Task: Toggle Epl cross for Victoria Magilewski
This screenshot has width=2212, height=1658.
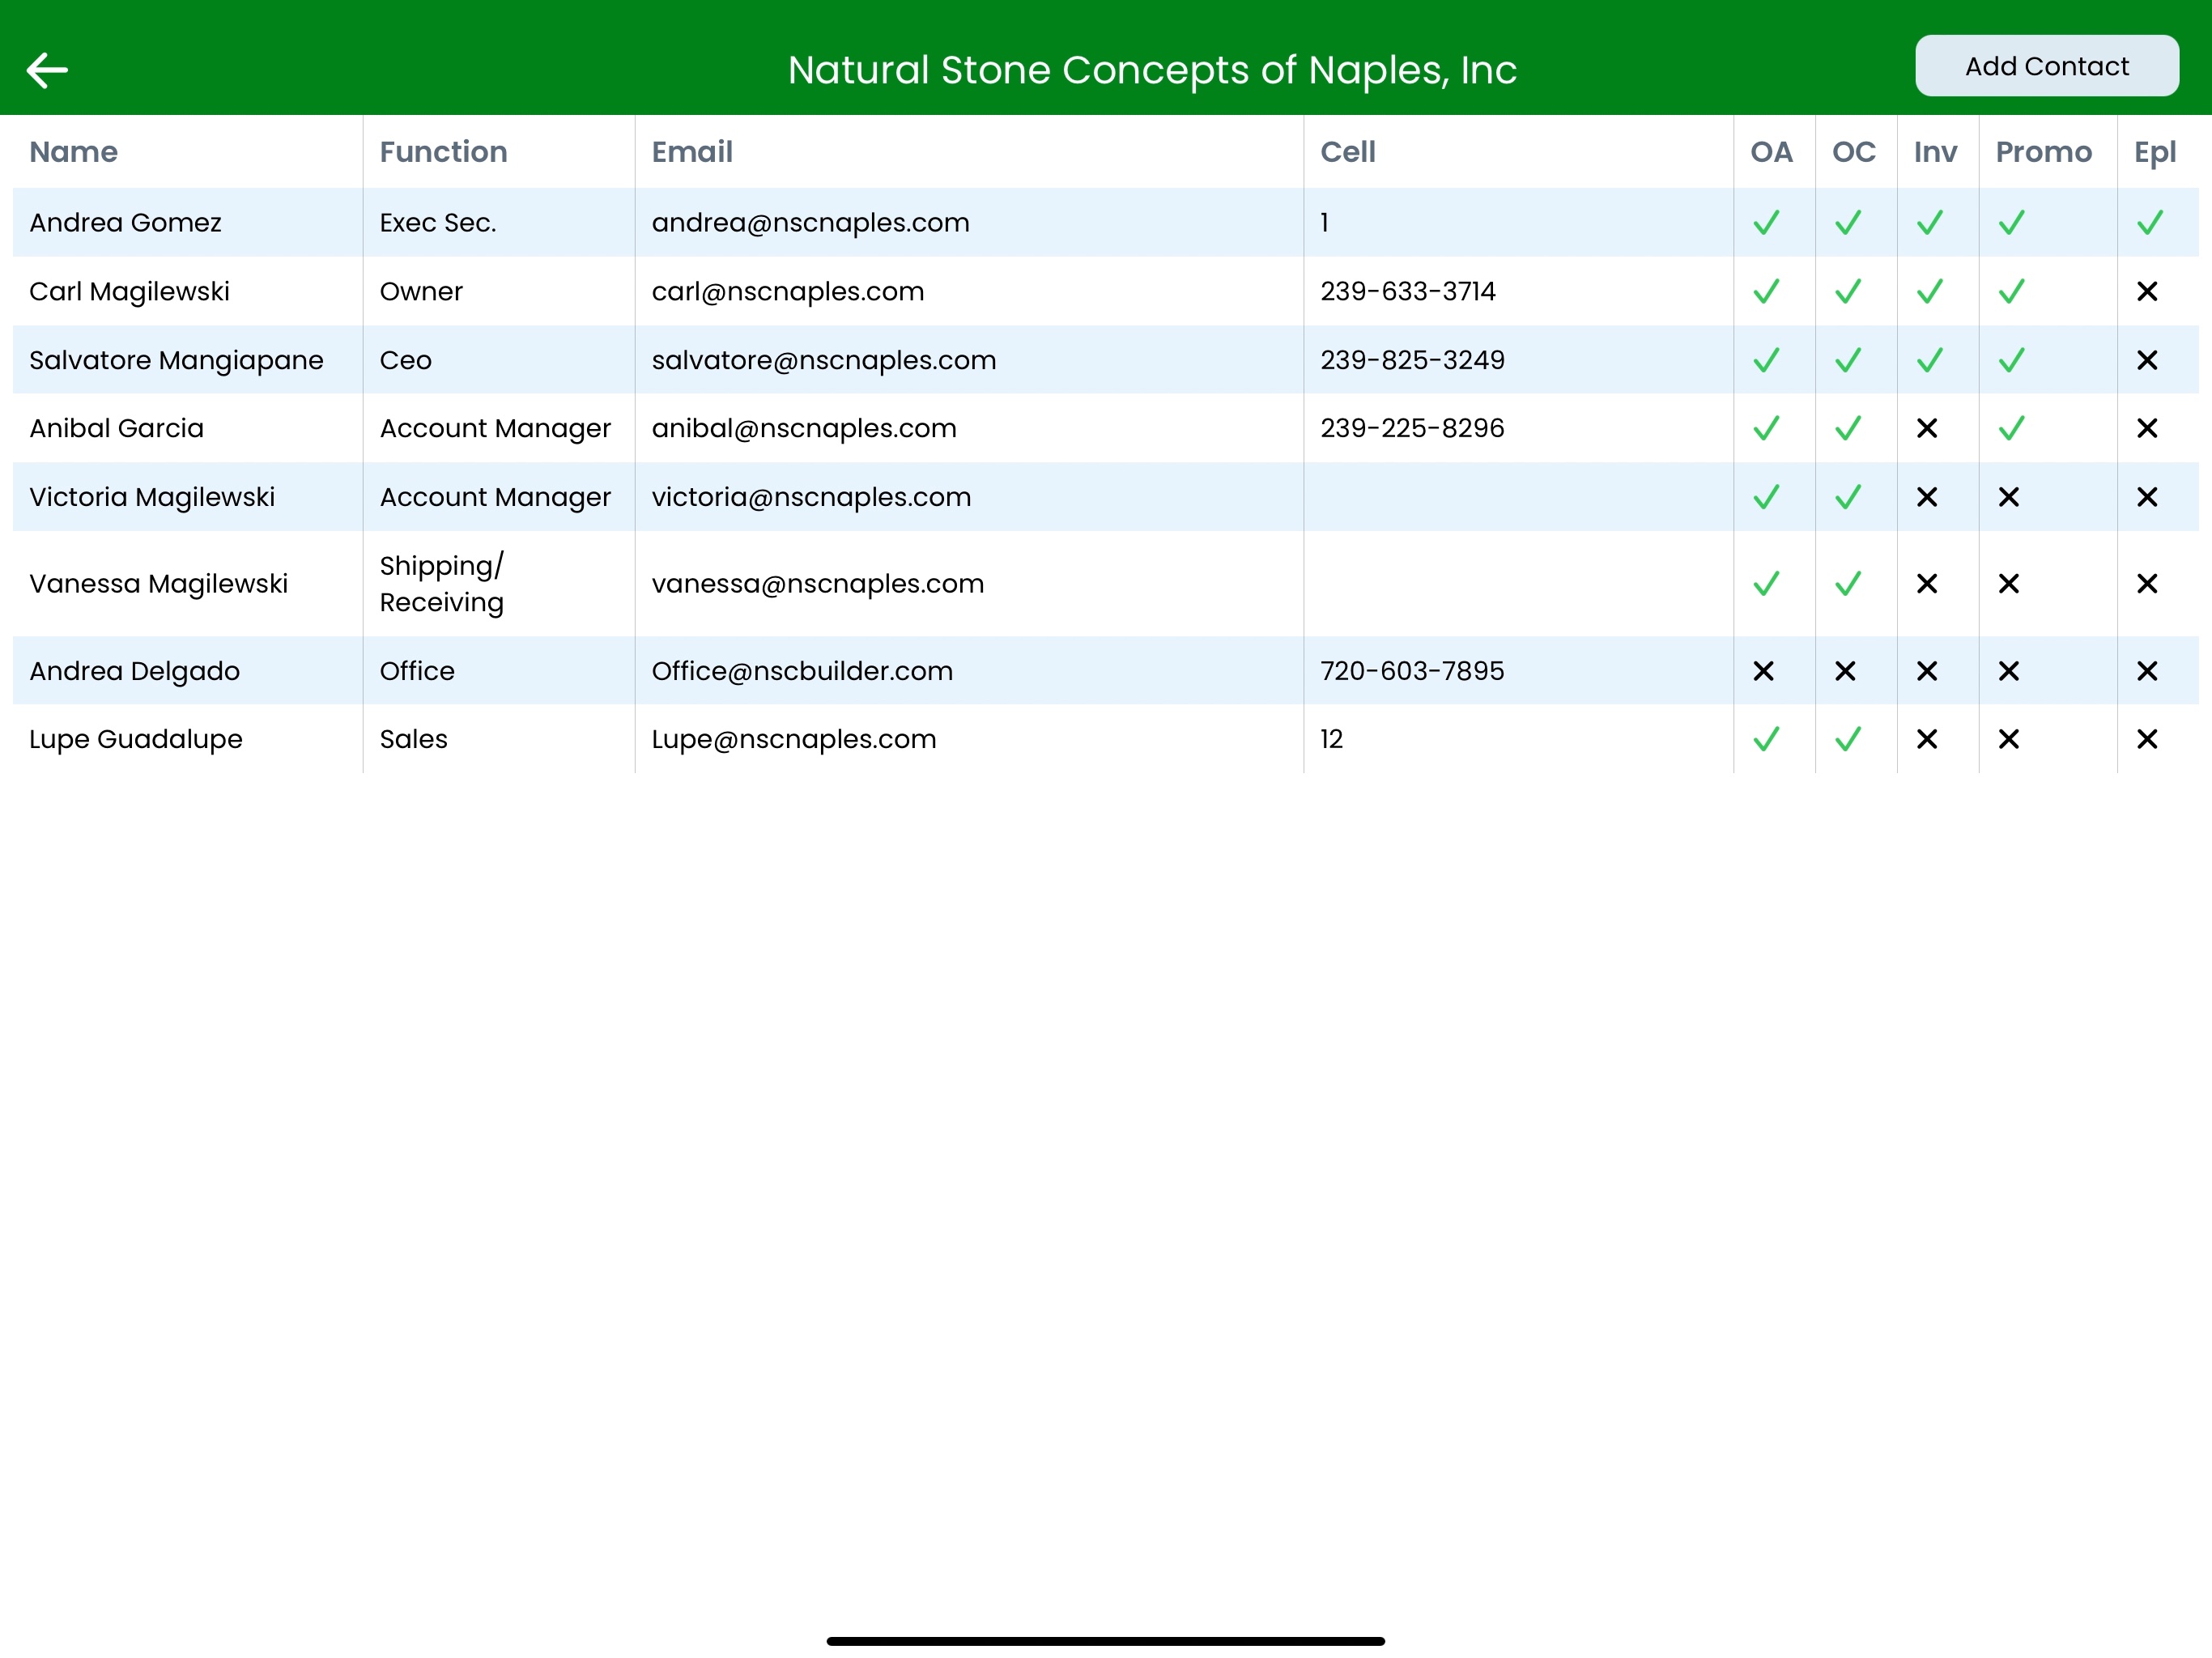Action: point(2147,497)
